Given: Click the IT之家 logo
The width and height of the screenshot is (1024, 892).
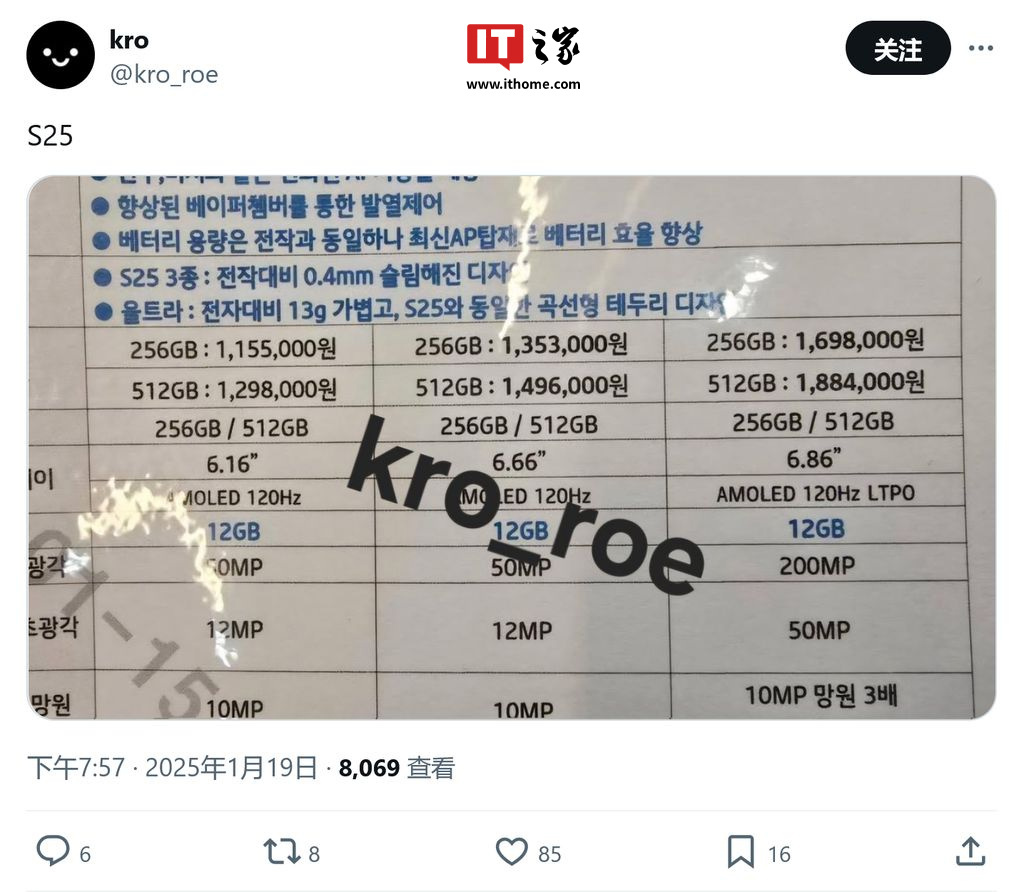Looking at the screenshot, I should point(523,46).
